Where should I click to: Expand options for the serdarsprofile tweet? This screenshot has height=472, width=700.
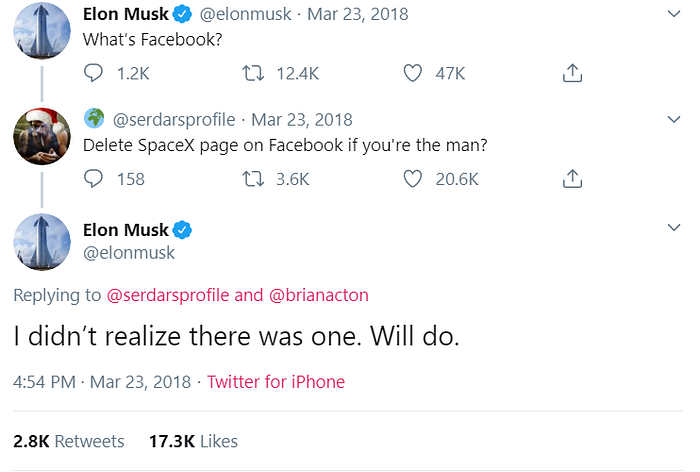[x=673, y=120]
